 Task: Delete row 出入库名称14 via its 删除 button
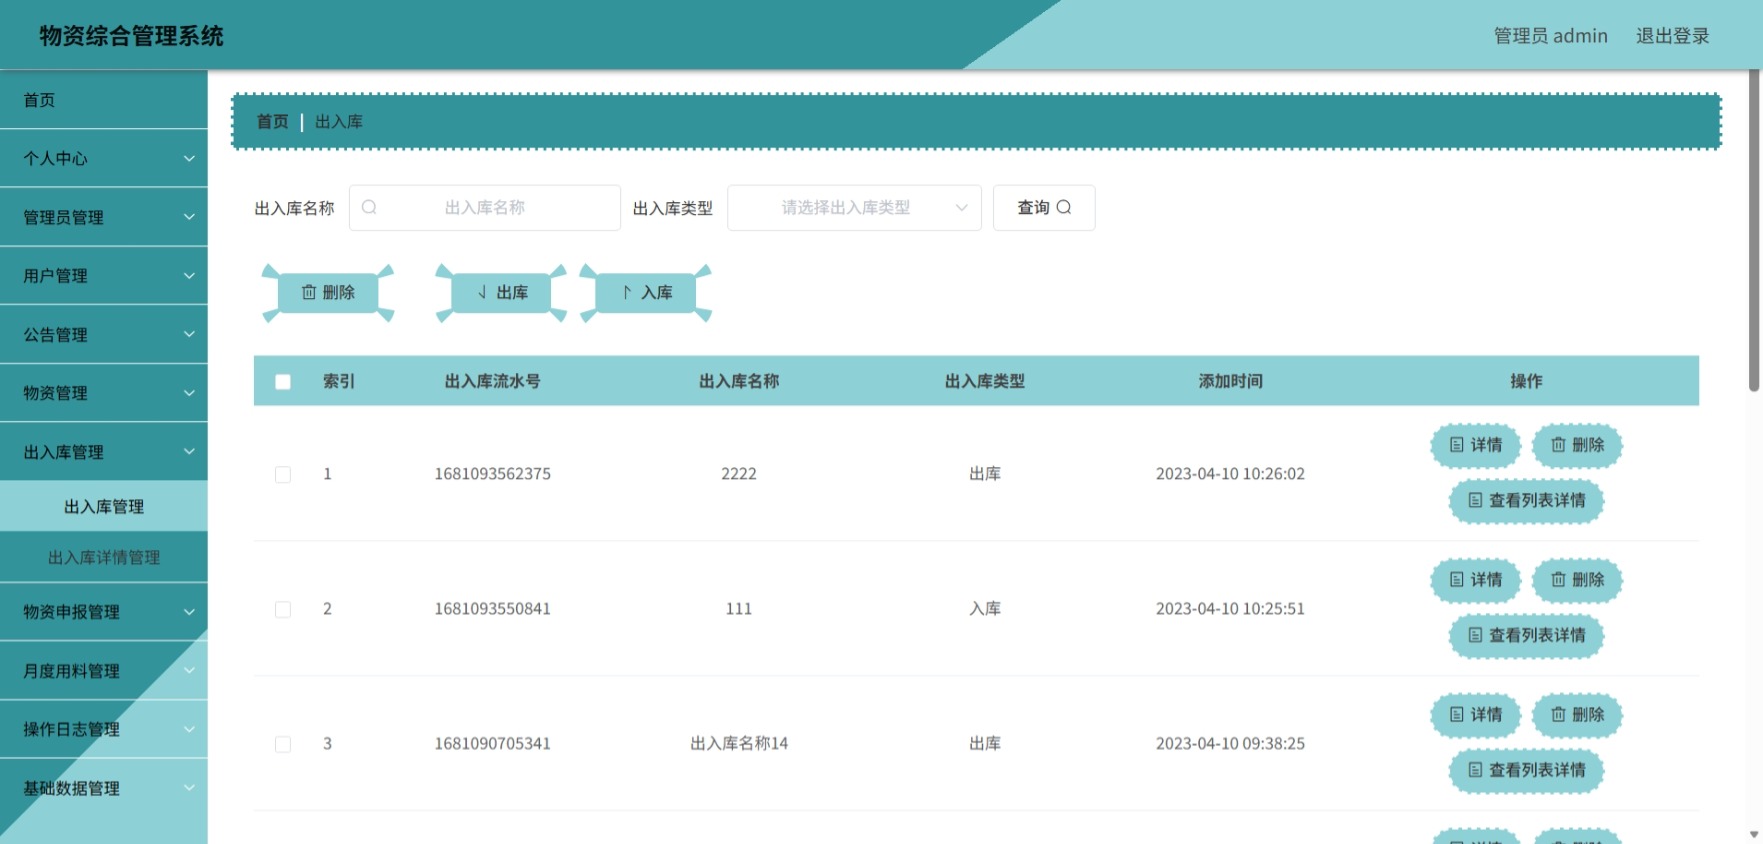click(x=1577, y=715)
